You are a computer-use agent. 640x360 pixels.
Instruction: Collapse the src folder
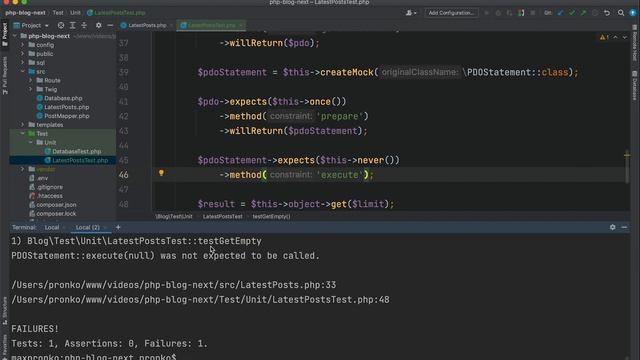click(x=23, y=71)
